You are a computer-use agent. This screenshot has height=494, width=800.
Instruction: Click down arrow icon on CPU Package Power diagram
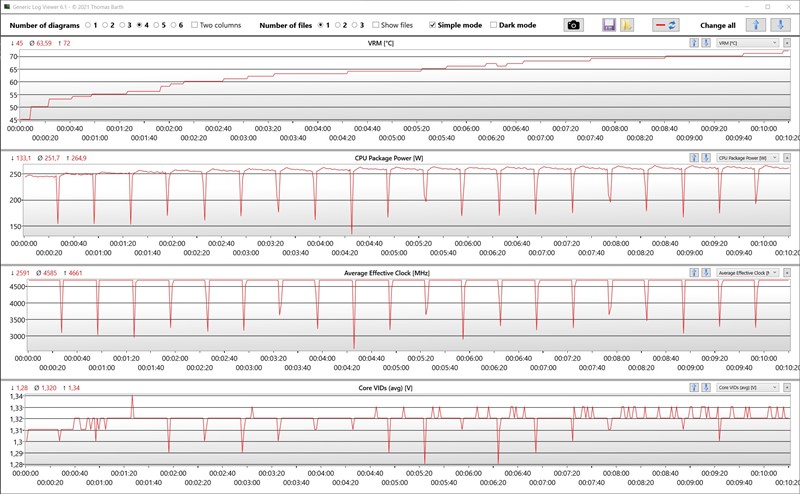point(706,158)
